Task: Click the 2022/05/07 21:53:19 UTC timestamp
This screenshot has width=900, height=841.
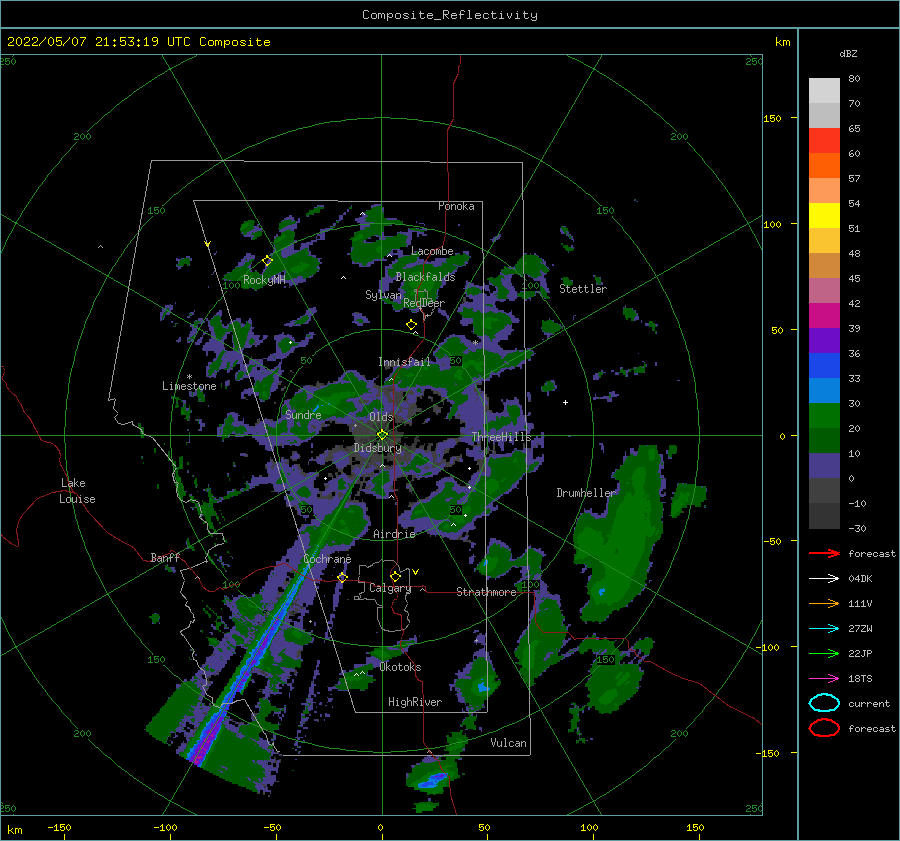Action: pos(99,42)
